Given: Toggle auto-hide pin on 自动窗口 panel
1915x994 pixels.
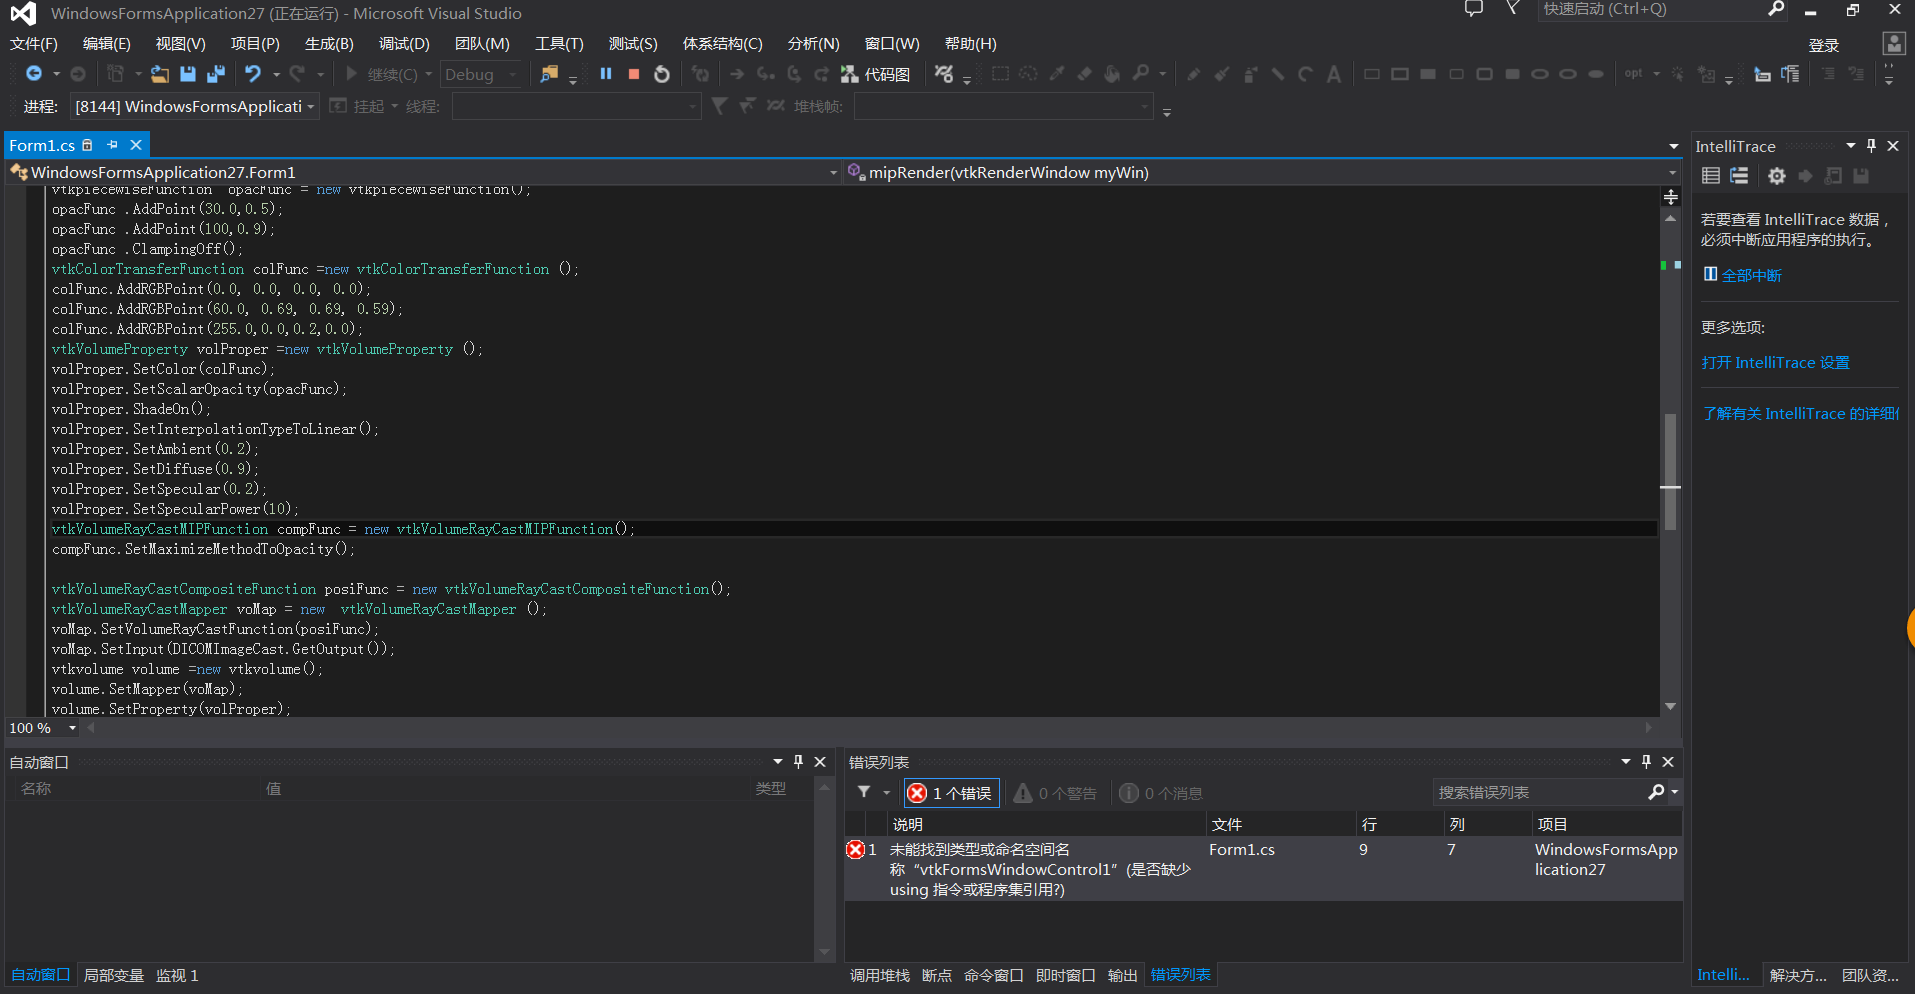Looking at the screenshot, I should pos(798,762).
